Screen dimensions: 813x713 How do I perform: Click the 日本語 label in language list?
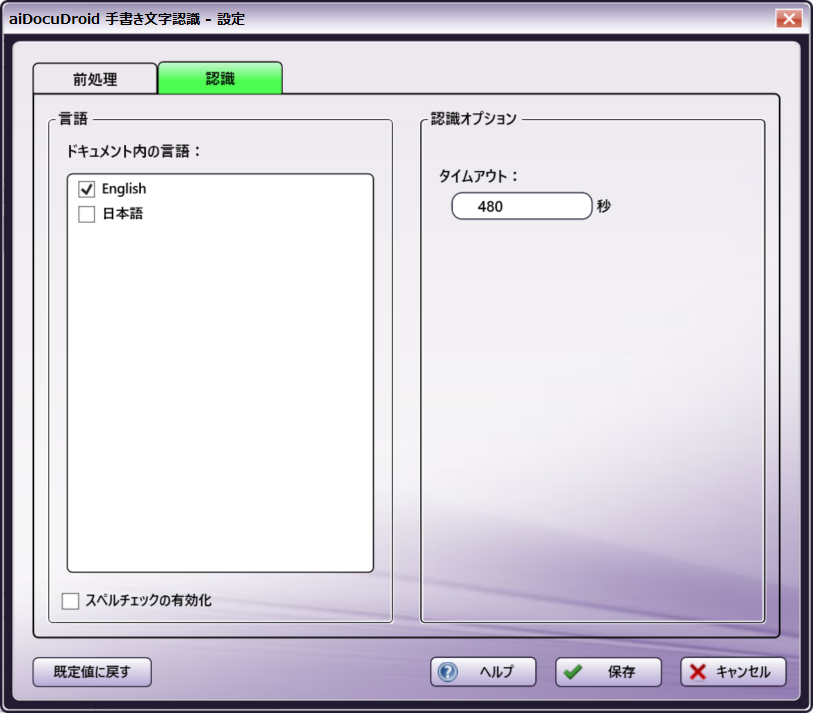point(123,214)
